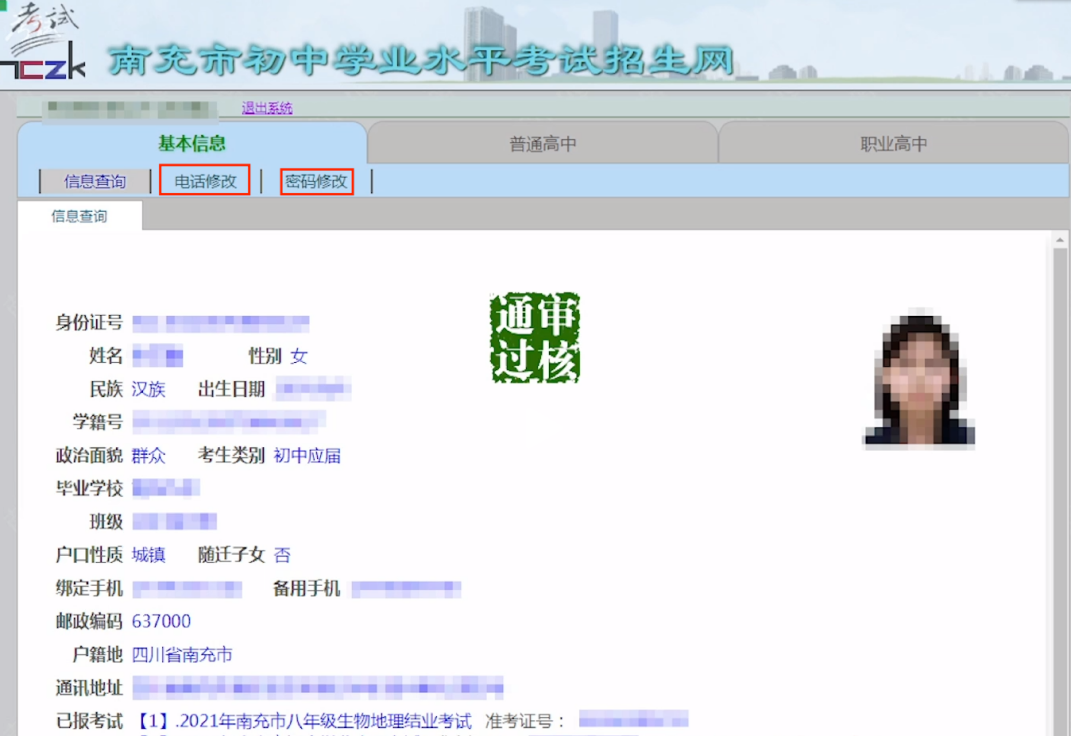Click the 否 value next to 随迁子女
Image resolution: width=1071 pixels, height=736 pixels.
click(282, 554)
